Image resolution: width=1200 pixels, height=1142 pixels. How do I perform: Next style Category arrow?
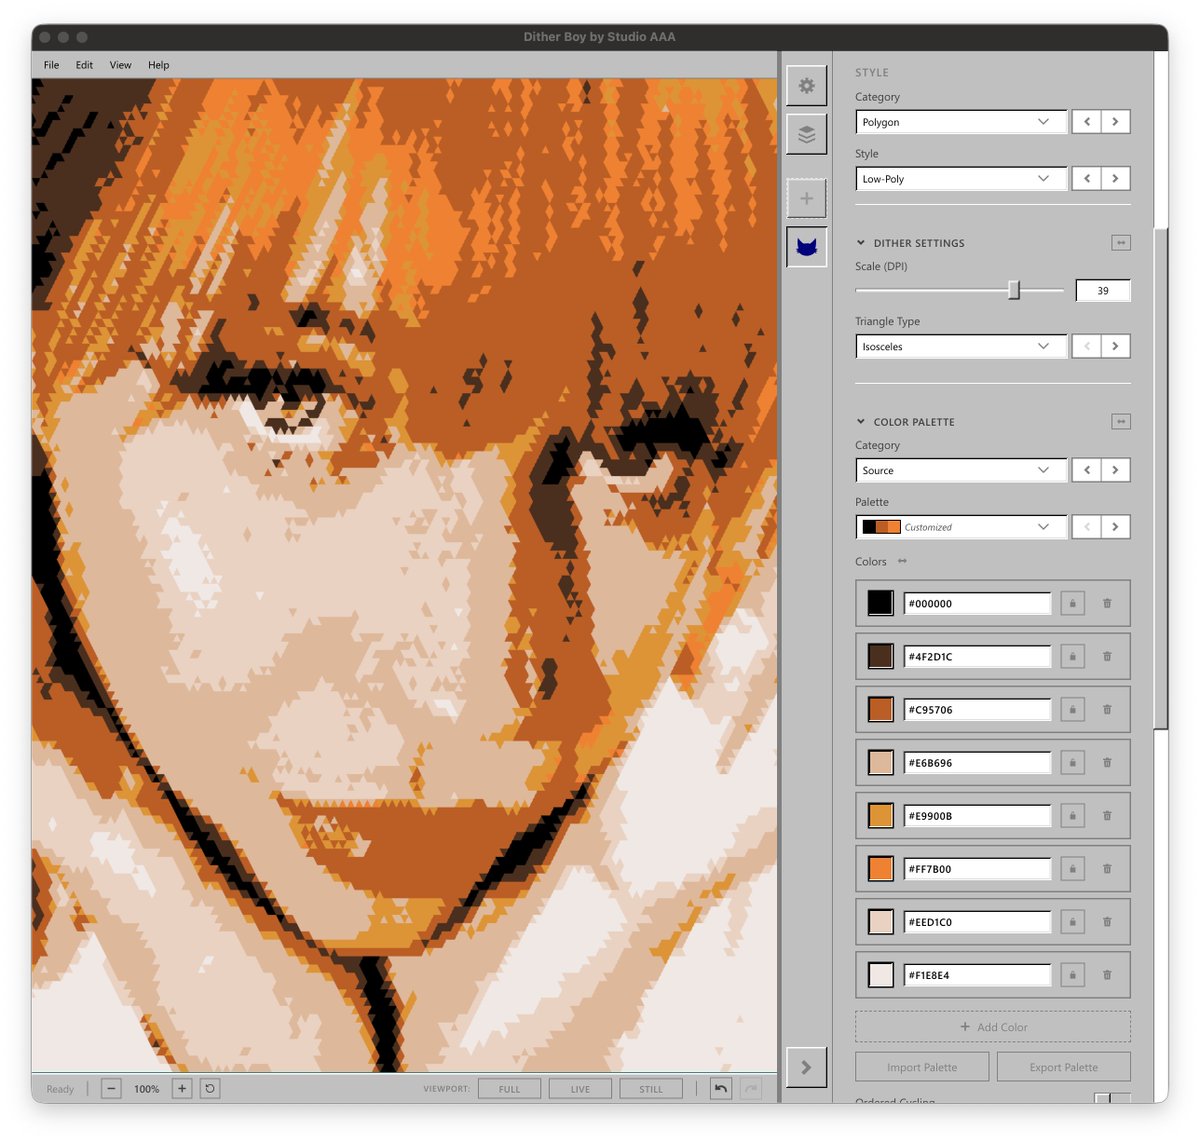pos(1116,122)
